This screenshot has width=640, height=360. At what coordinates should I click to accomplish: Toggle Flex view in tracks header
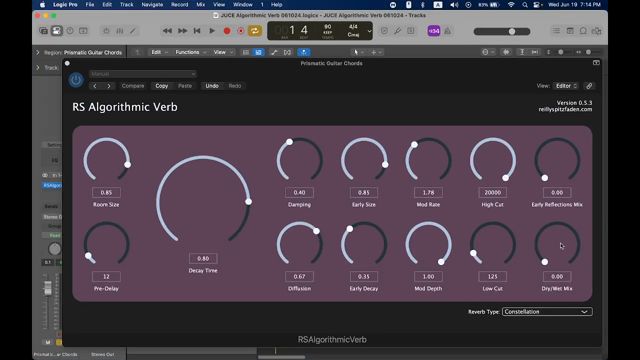pyautogui.click(x=287, y=52)
